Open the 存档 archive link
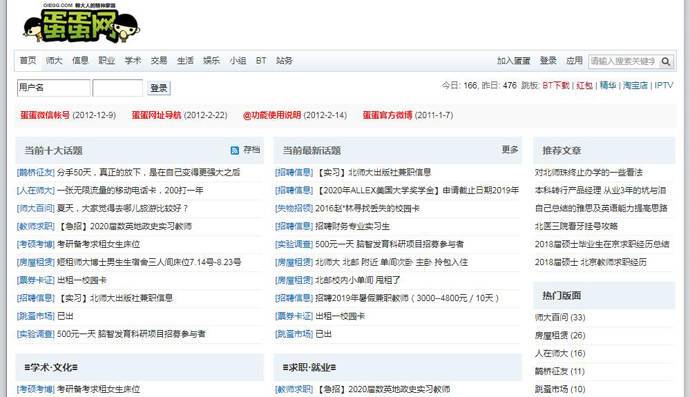 [x=252, y=150]
